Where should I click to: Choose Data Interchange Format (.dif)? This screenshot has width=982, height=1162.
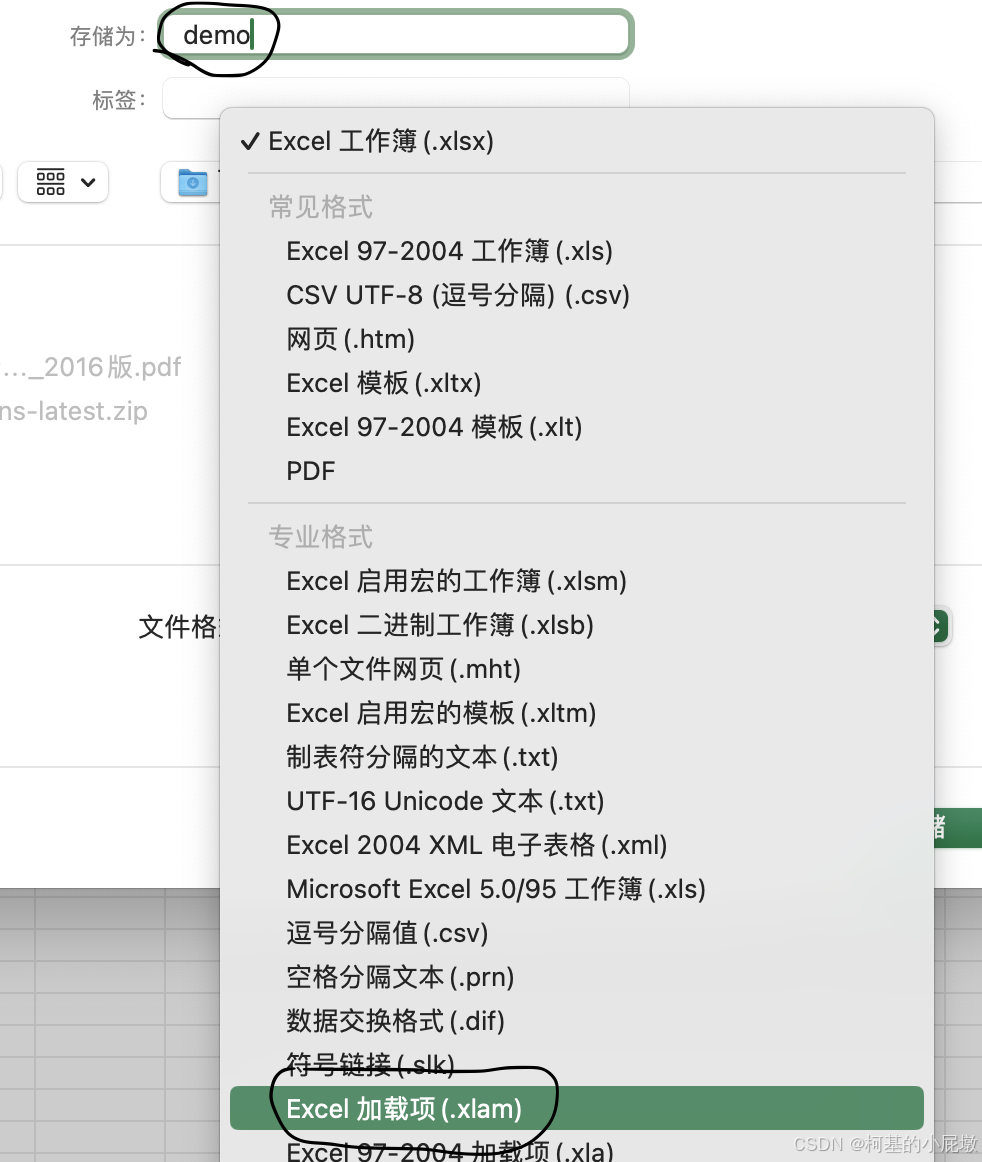point(577,1020)
